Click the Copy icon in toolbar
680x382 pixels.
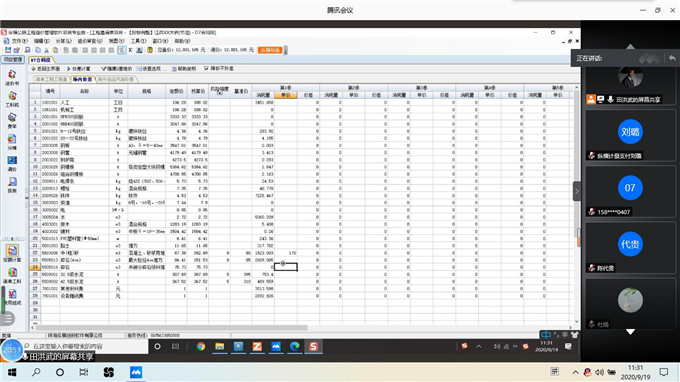pyautogui.click(x=38, y=50)
